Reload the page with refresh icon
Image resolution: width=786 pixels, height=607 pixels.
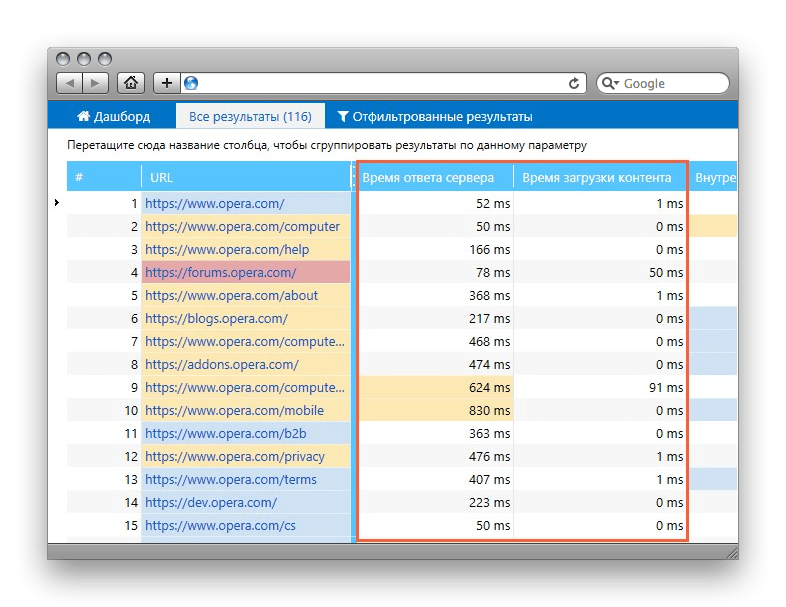pos(574,83)
